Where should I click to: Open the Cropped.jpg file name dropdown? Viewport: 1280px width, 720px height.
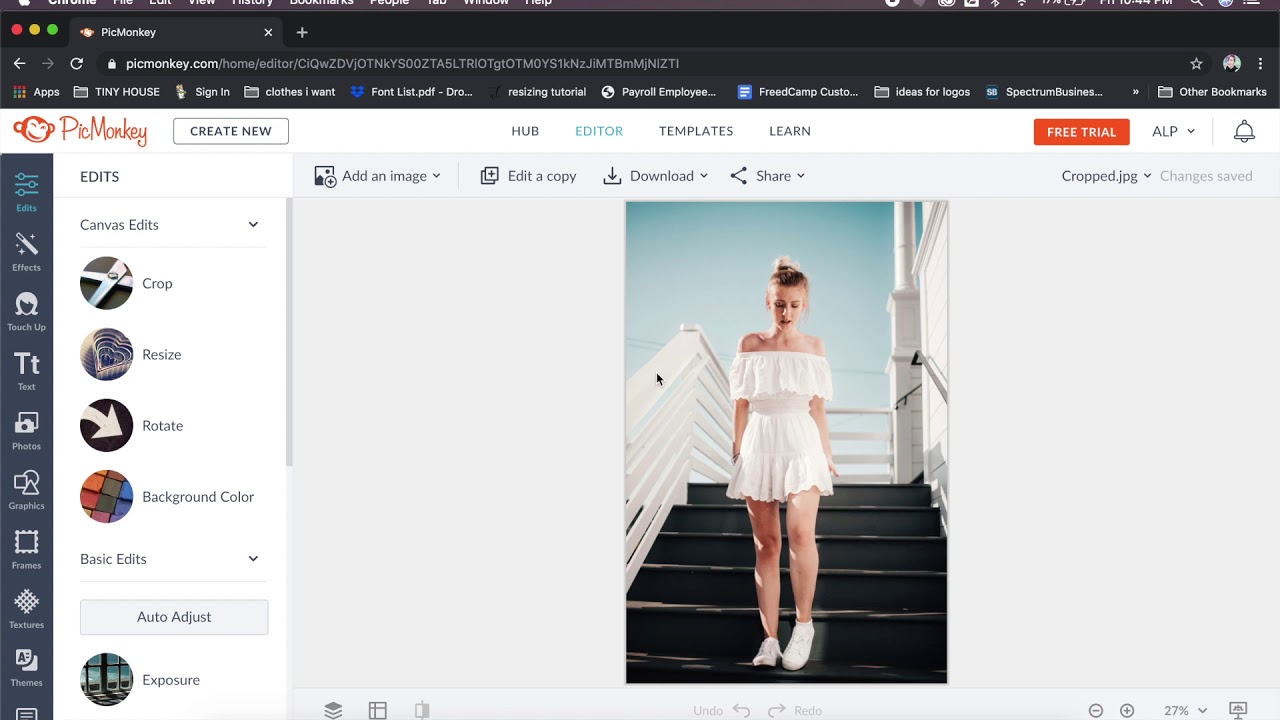[x=1106, y=176]
